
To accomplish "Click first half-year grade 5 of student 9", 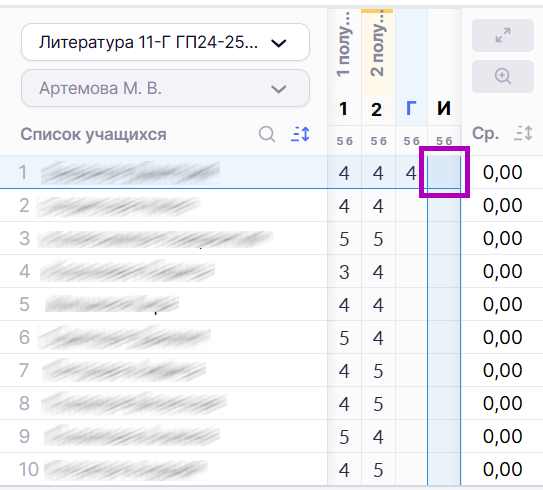I will pos(344,436).
